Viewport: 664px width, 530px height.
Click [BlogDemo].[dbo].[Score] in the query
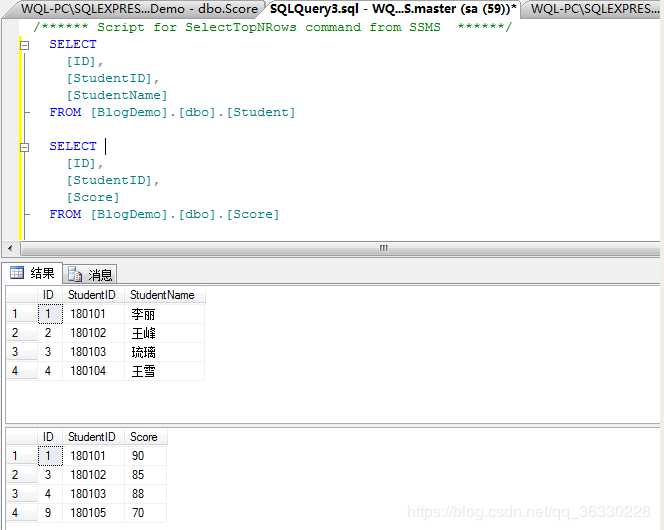185,215
